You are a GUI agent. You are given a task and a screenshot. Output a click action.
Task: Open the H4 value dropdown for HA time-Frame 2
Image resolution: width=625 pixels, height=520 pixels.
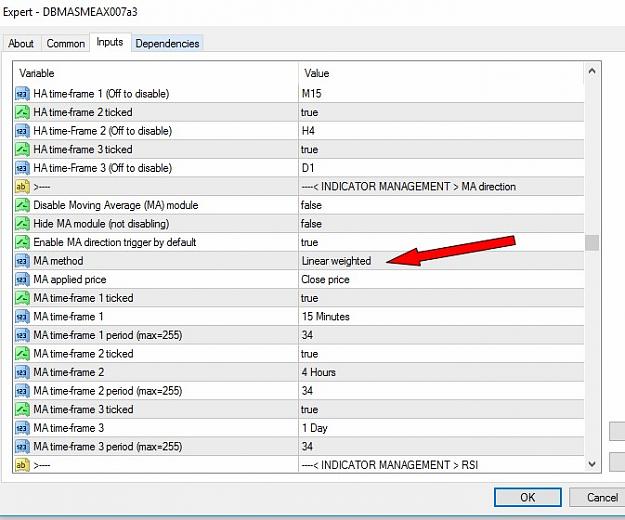tap(308, 131)
